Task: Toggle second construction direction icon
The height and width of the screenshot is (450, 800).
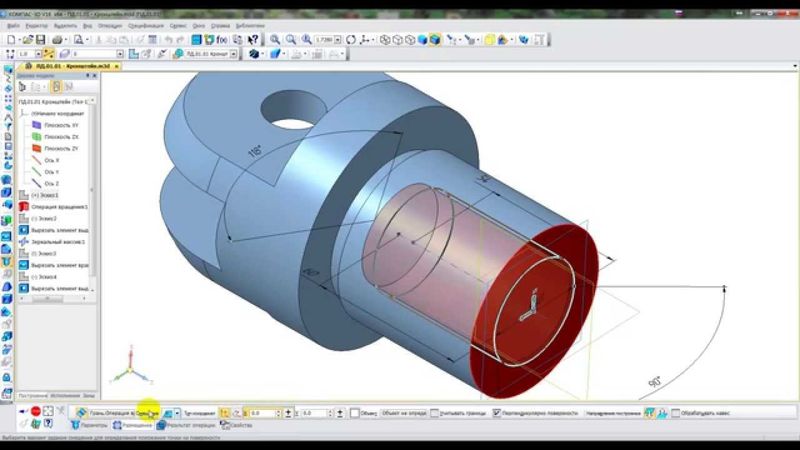Action: click(x=662, y=413)
